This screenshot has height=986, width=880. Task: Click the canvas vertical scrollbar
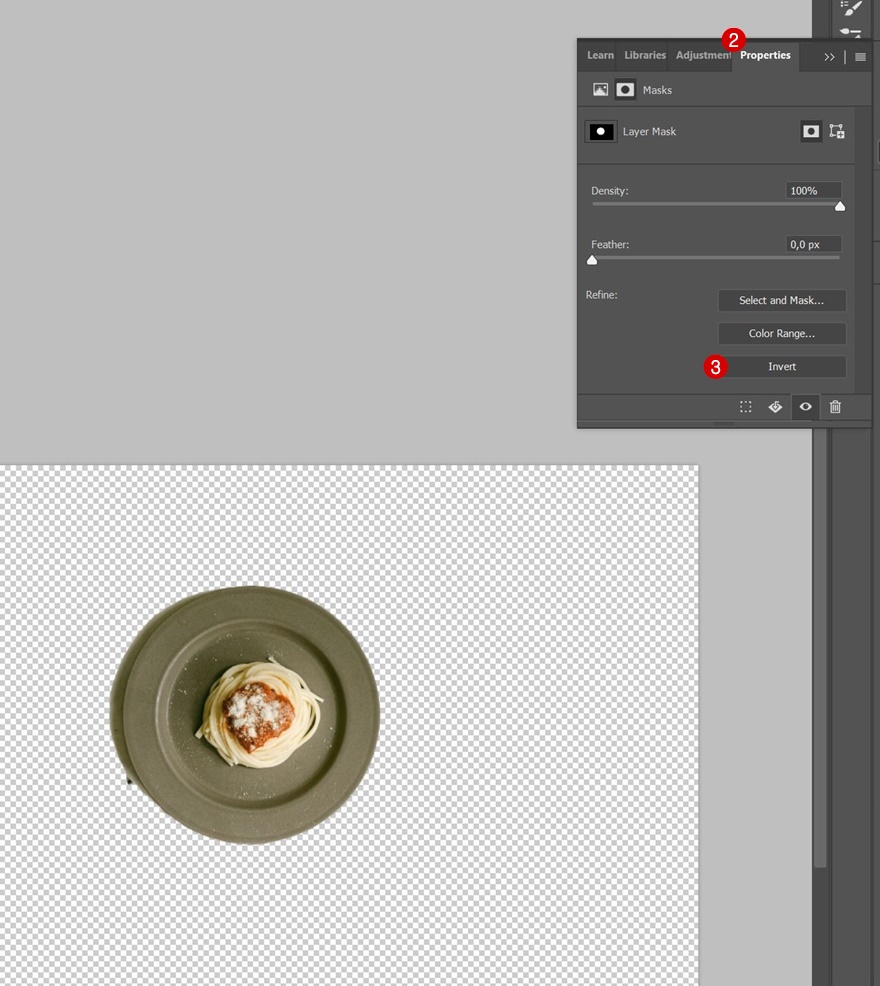[819, 648]
